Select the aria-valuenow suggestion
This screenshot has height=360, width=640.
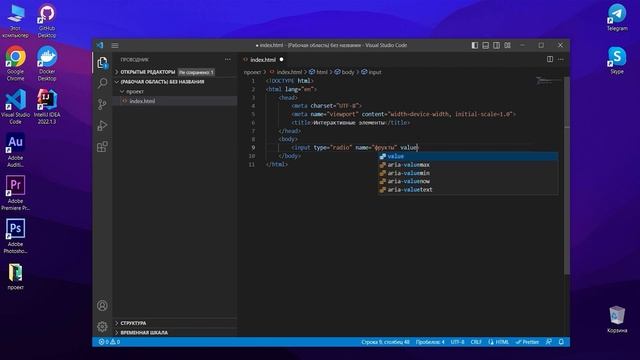pos(468,181)
